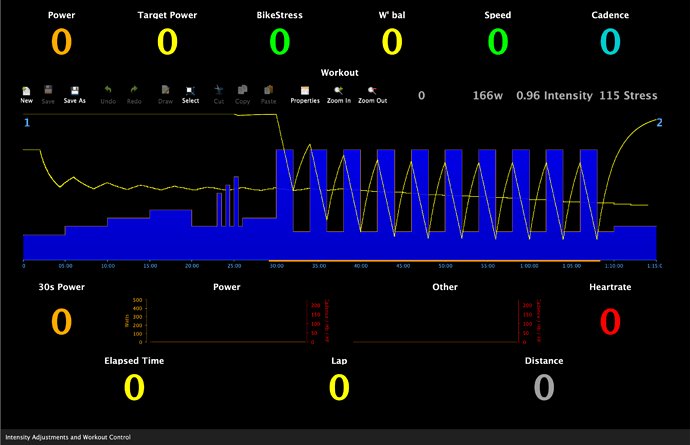Click the Workout chart title

click(x=339, y=73)
